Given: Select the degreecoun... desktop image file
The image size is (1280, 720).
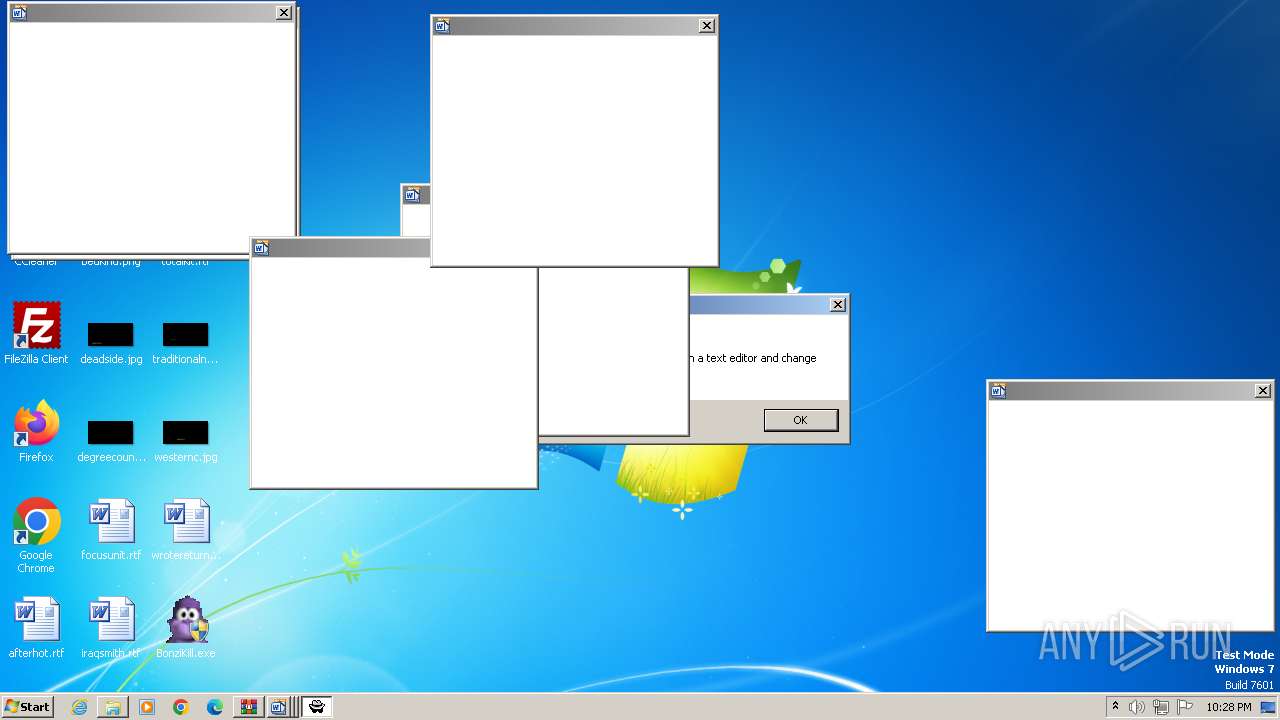Looking at the screenshot, I should [x=111, y=441].
